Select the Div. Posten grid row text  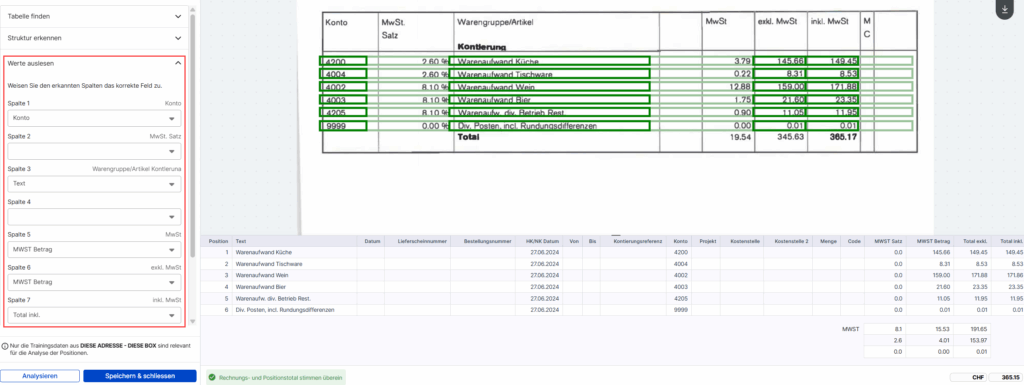pos(284,310)
